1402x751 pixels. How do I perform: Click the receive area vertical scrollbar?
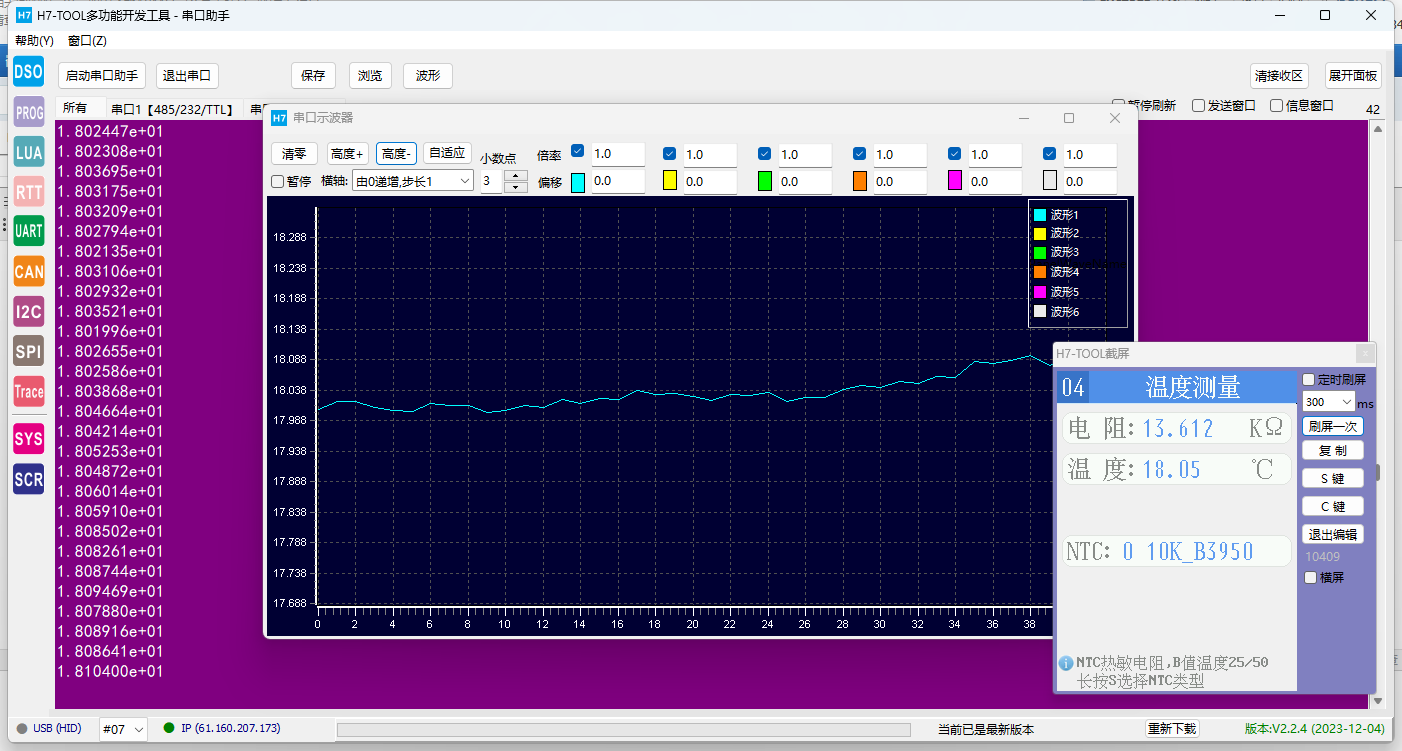click(1378, 414)
